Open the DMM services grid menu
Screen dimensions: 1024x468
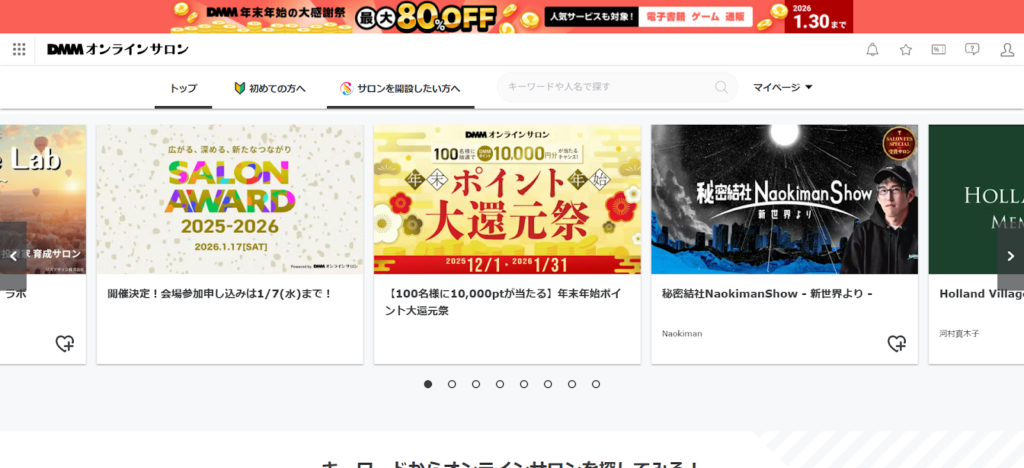pyautogui.click(x=19, y=49)
